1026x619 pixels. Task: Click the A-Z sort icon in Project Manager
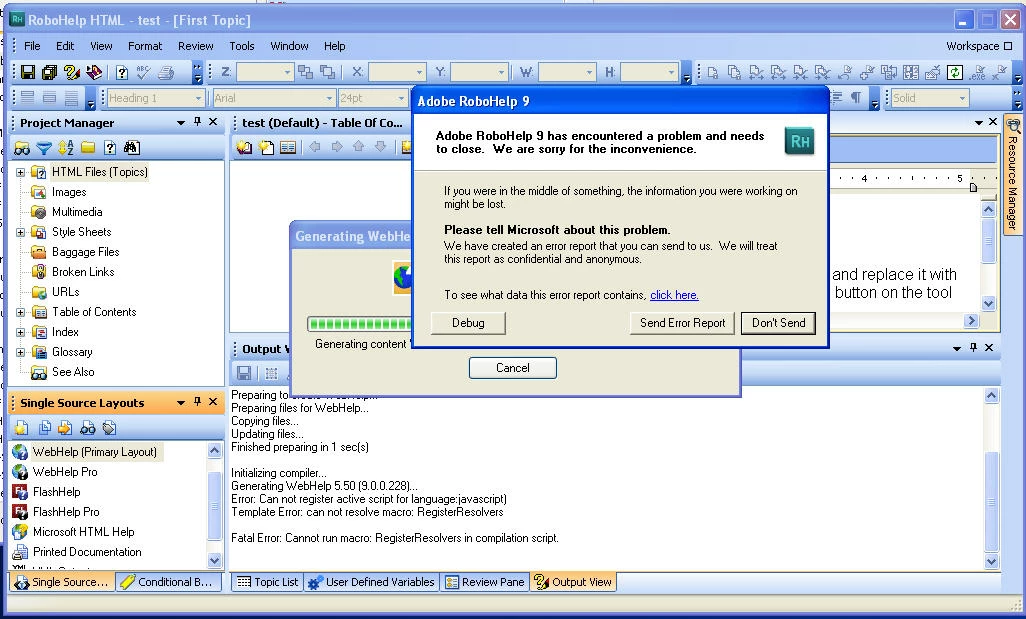point(65,148)
